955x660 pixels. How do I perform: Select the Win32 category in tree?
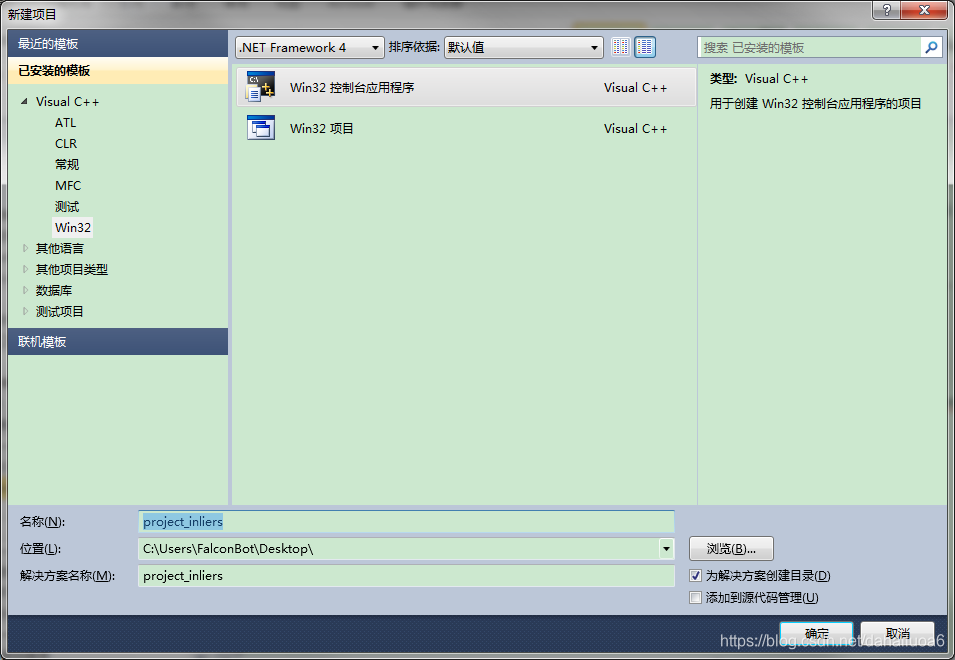click(x=72, y=227)
